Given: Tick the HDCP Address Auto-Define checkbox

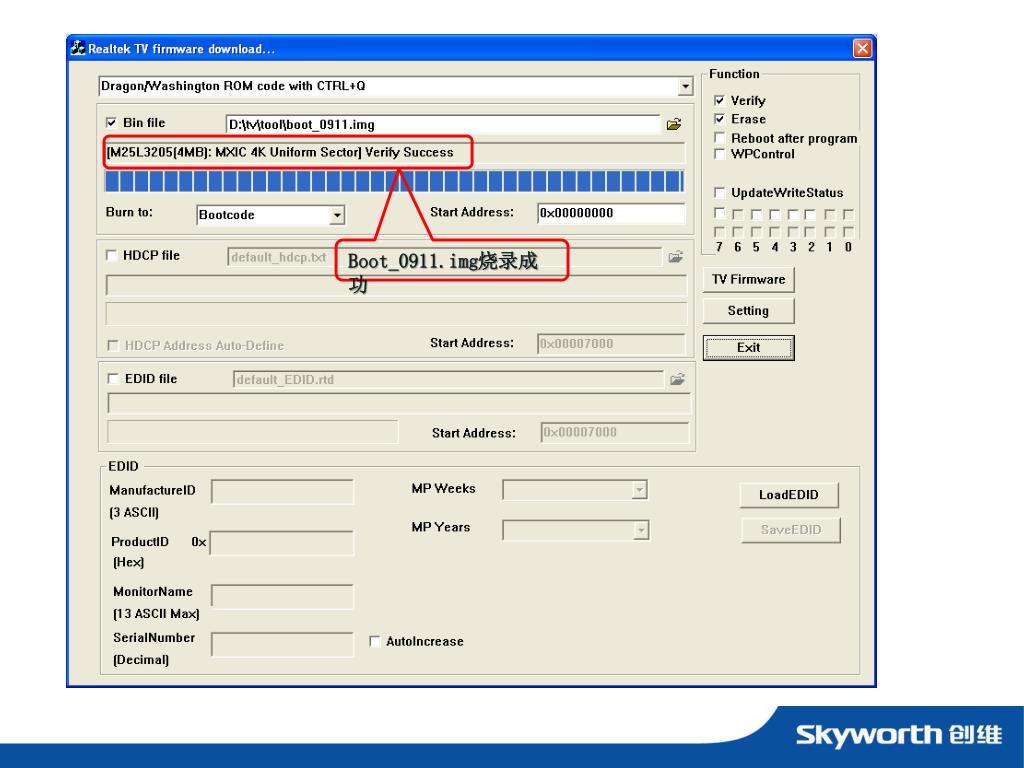Looking at the screenshot, I should pyautogui.click(x=112, y=345).
